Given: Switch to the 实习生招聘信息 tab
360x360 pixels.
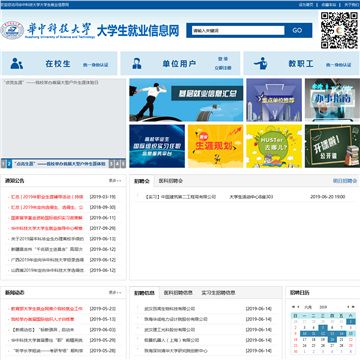Looking at the screenshot, I should 218,293.
